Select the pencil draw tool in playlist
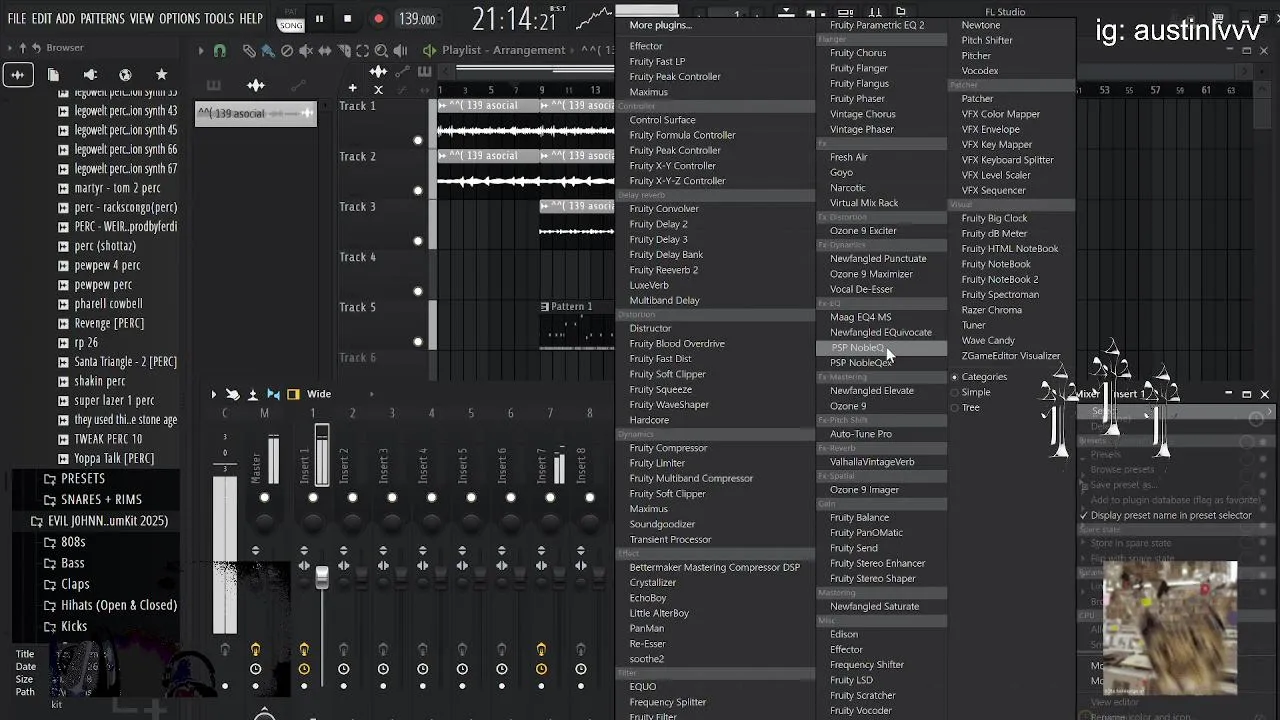This screenshot has width=1280, height=720. pos(249,51)
